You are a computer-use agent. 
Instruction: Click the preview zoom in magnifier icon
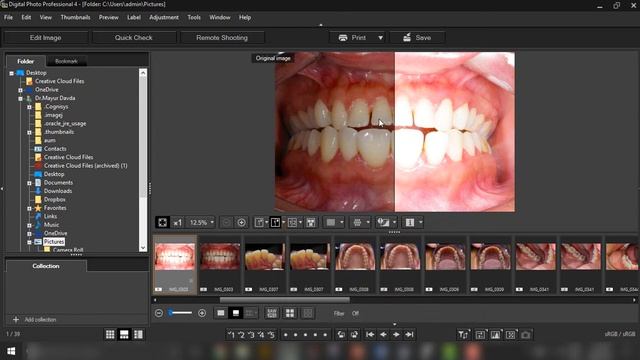pos(242,222)
